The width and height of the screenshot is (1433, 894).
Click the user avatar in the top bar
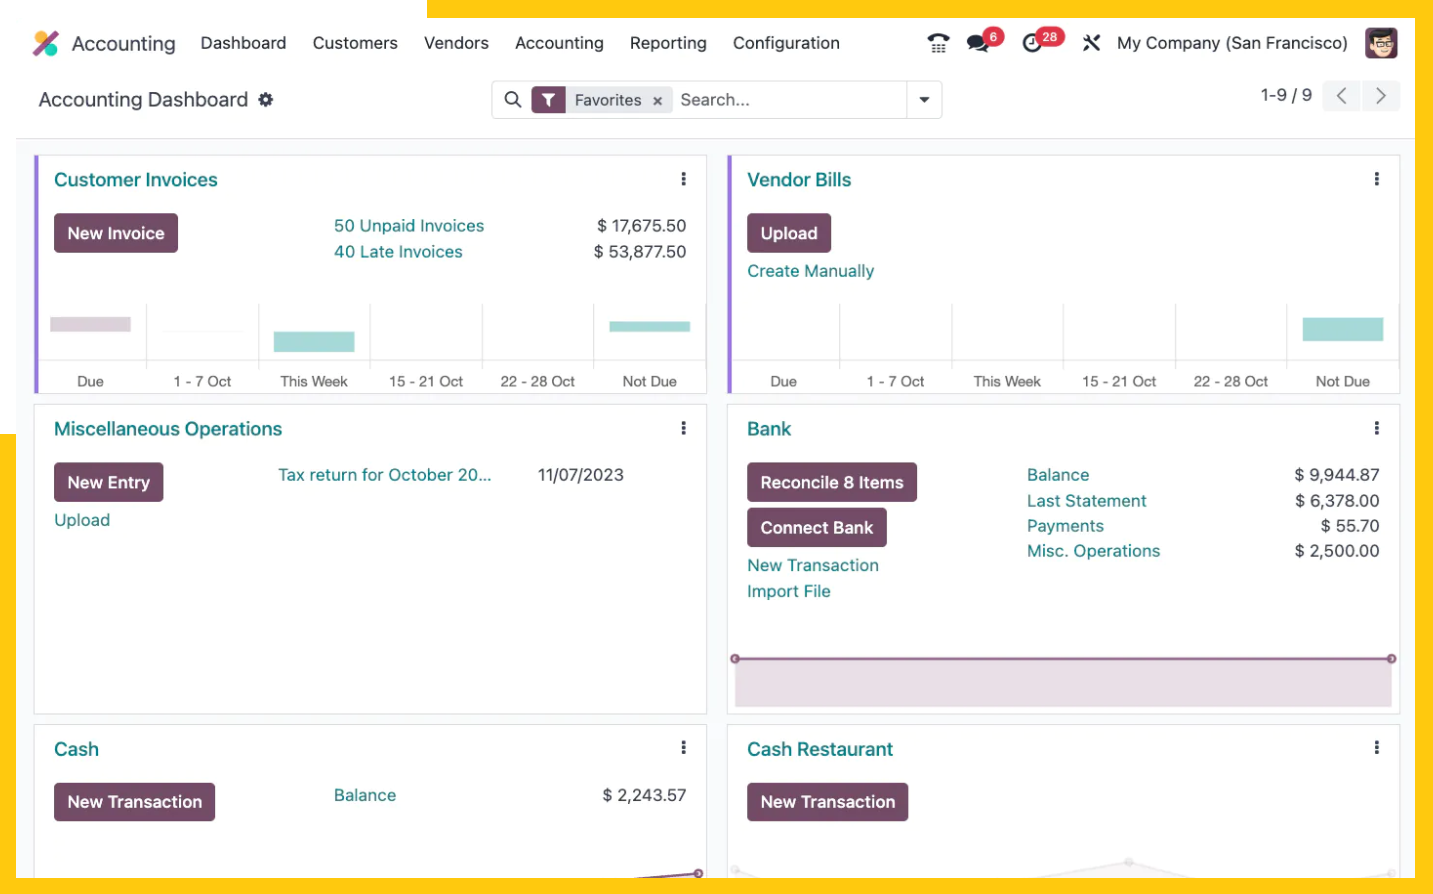tap(1381, 43)
